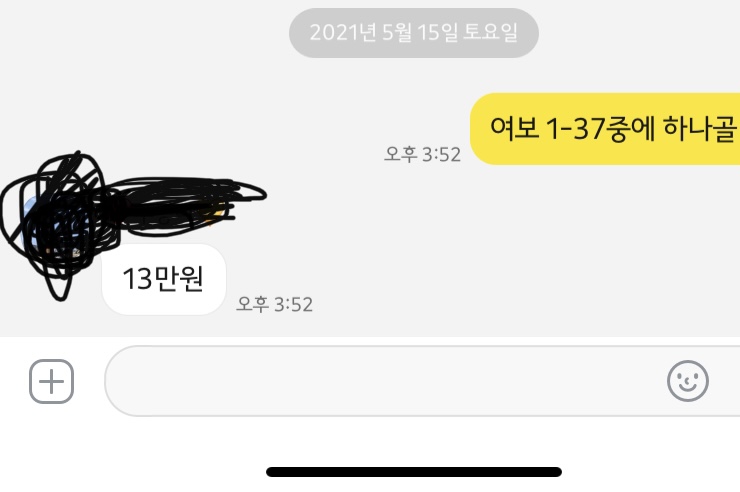Open the emoticon smiley picker
This screenshot has height=492, width=740.
tap(688, 381)
